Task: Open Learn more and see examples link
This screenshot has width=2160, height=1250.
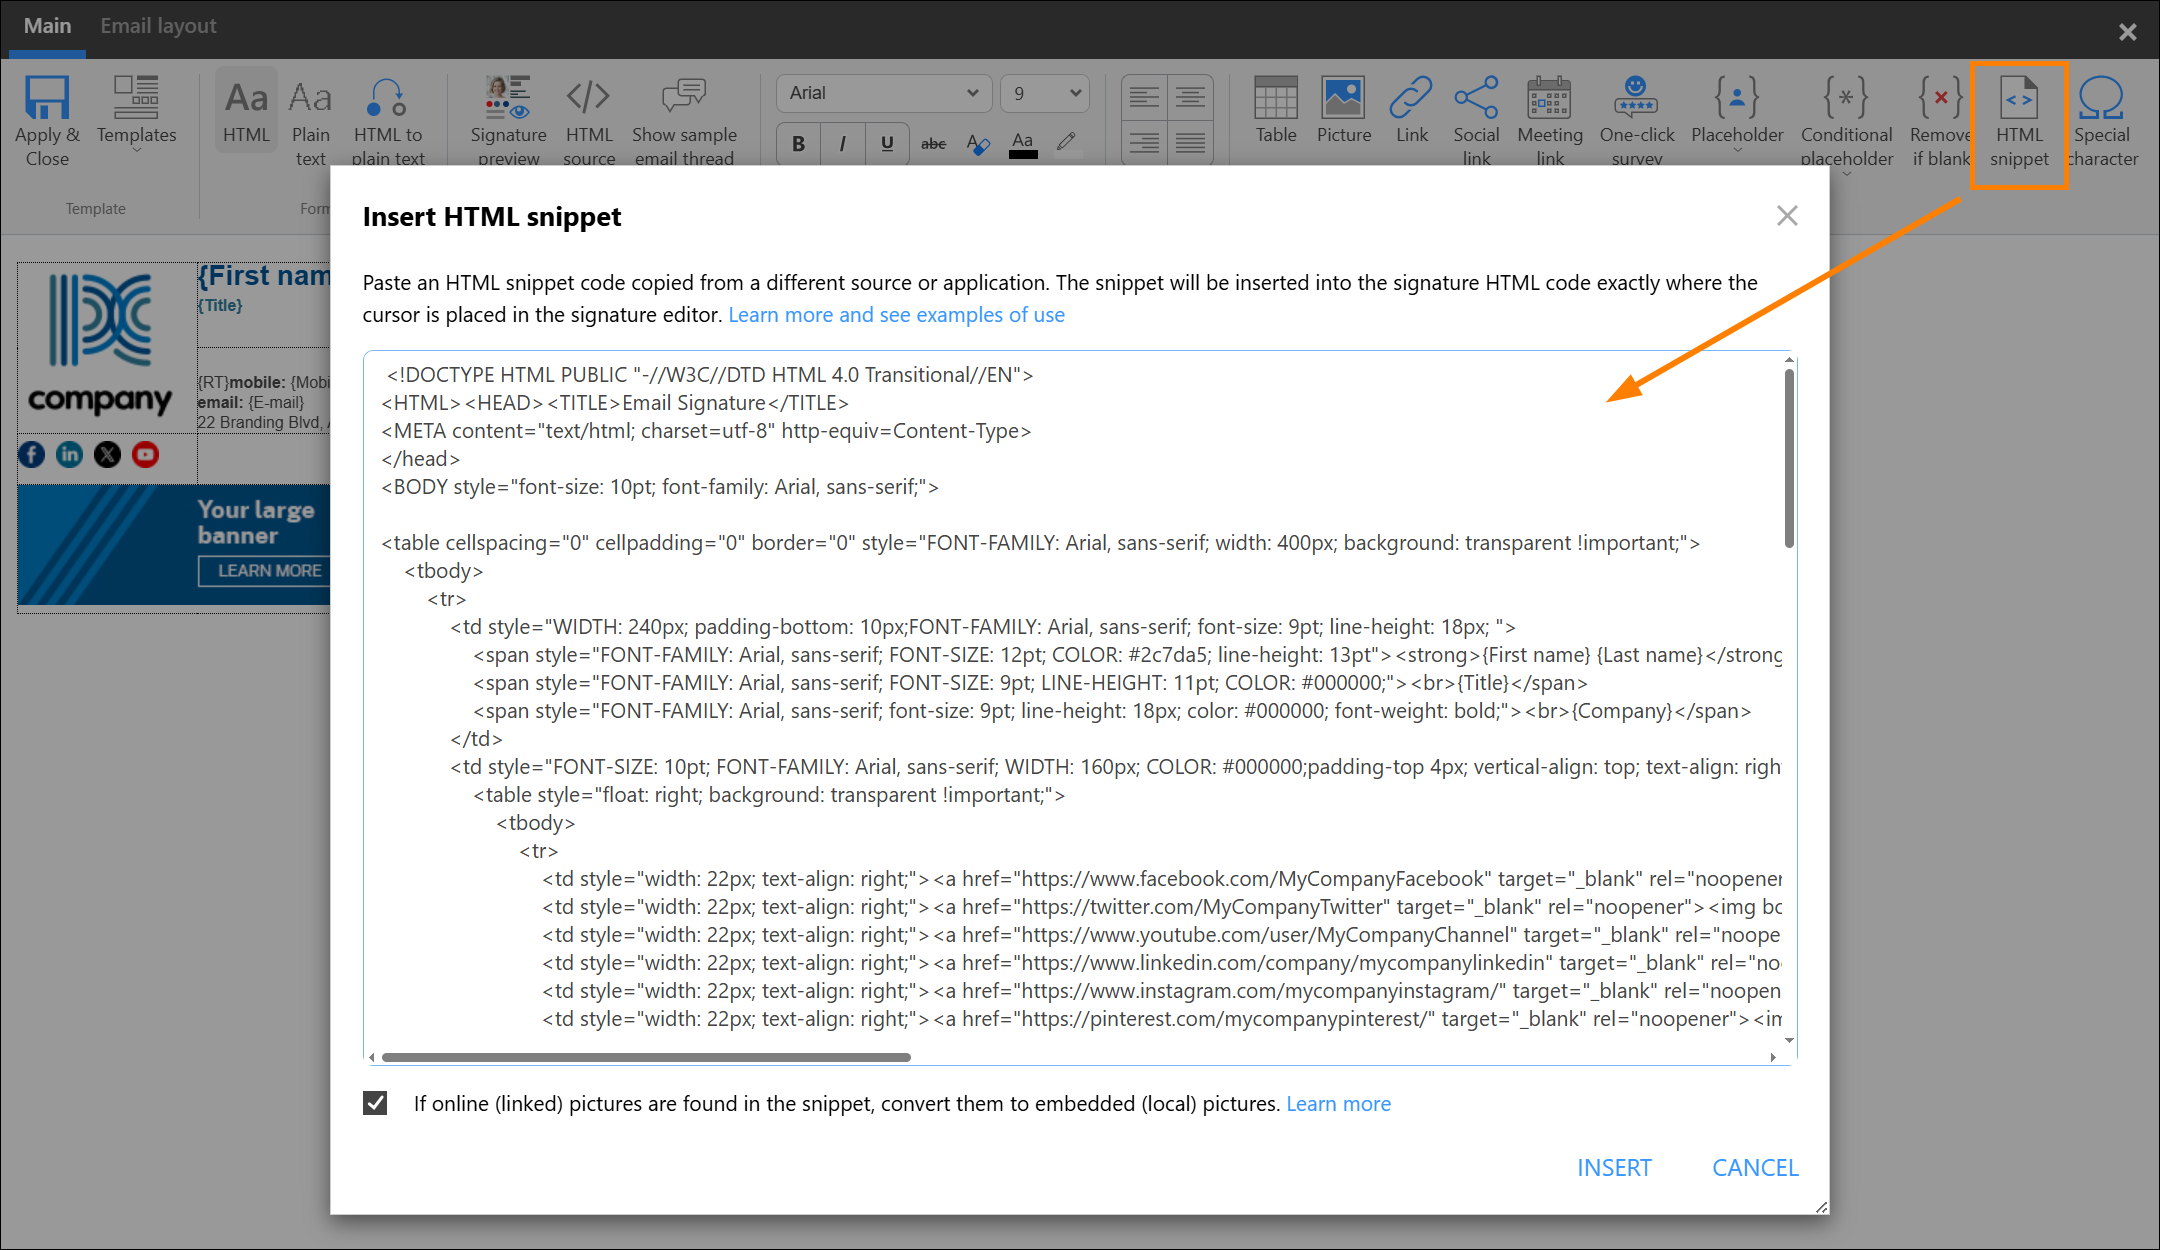Action: tap(896, 315)
